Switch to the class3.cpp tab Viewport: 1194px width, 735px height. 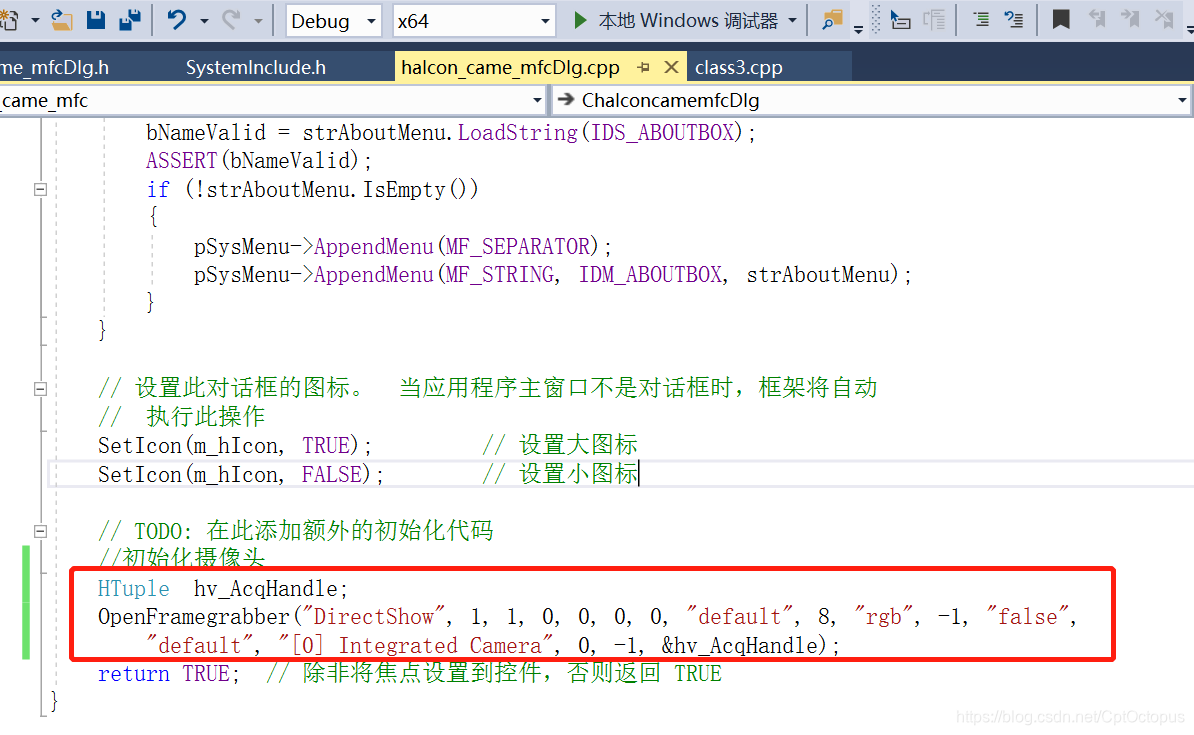(x=739, y=67)
